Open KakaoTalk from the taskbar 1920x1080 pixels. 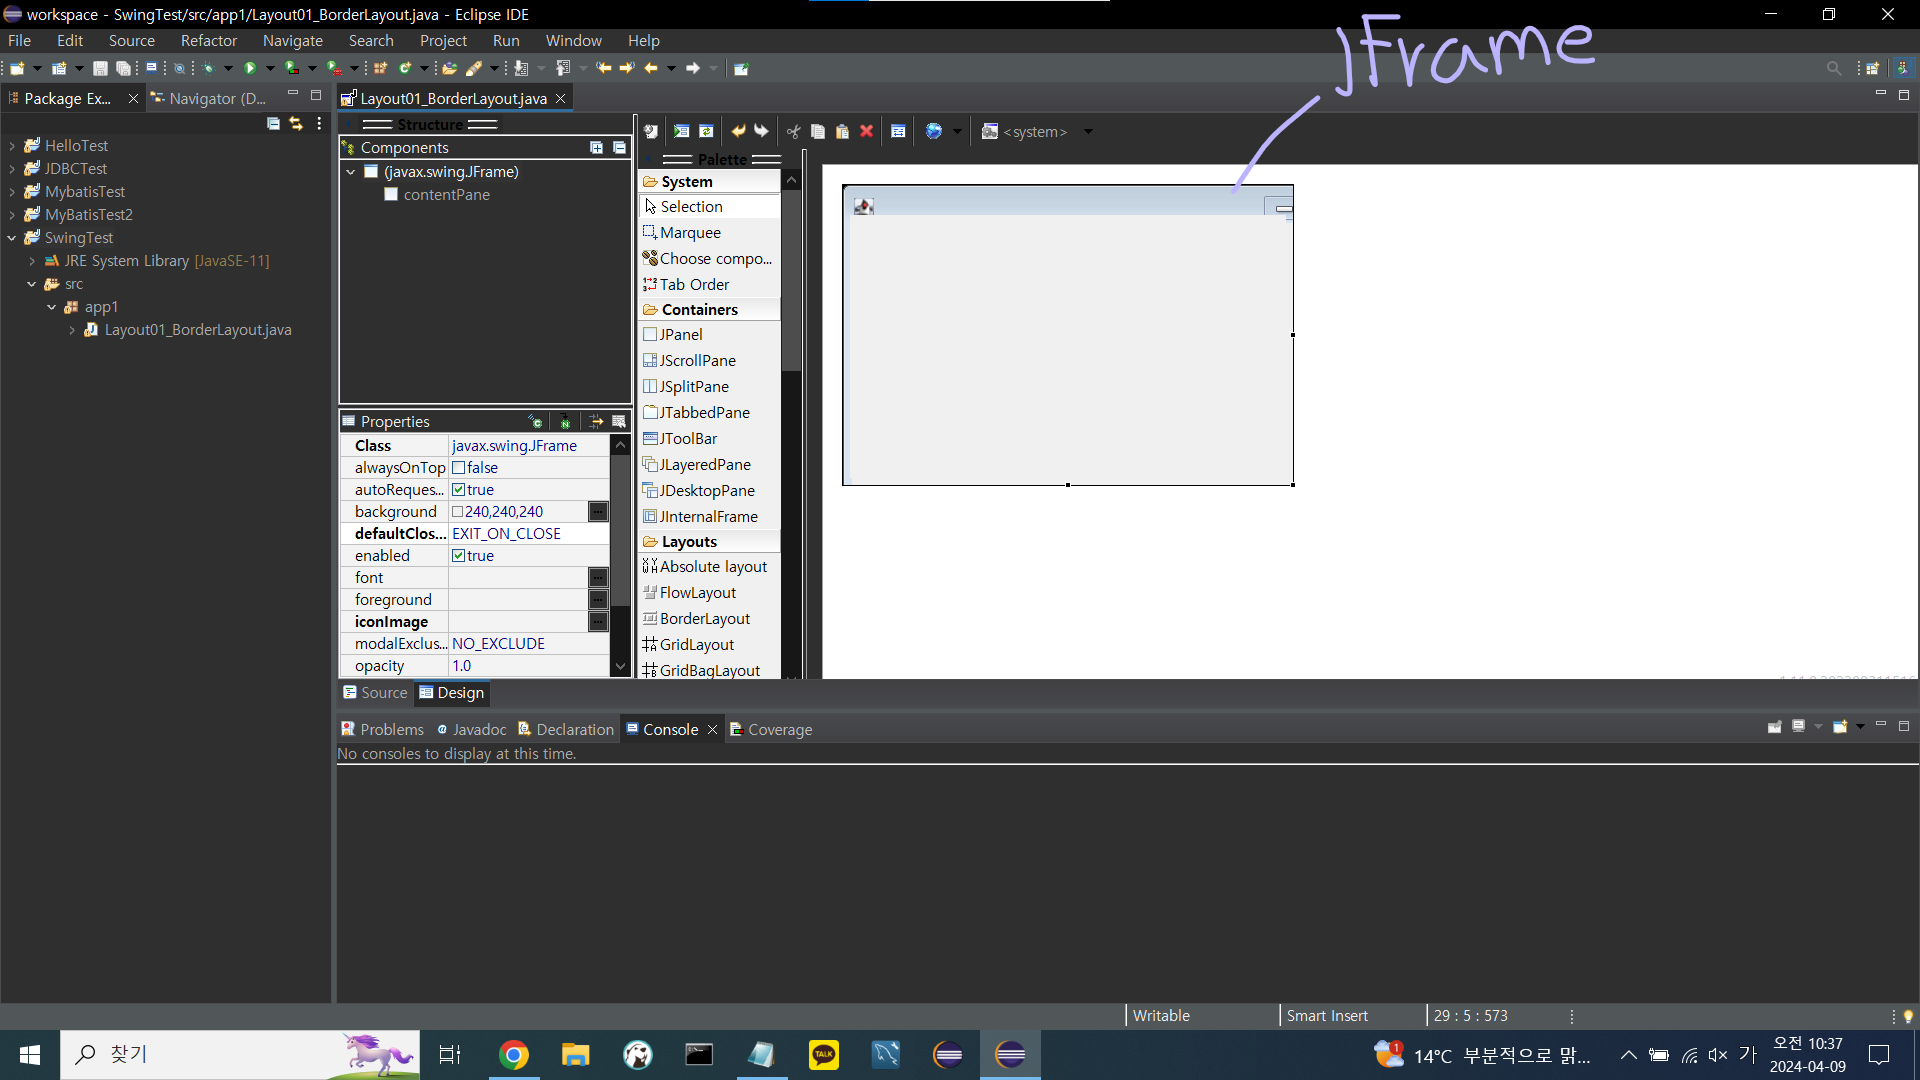tap(824, 1055)
